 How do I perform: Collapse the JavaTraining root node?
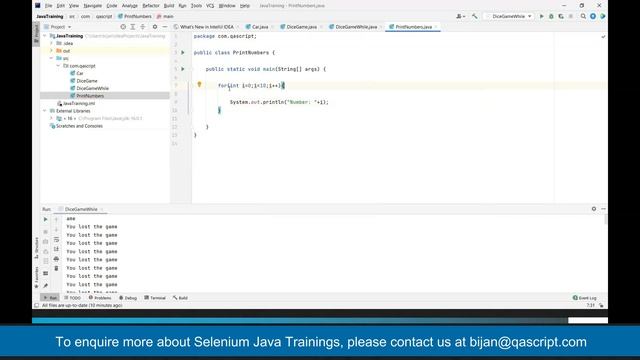click(x=44, y=36)
